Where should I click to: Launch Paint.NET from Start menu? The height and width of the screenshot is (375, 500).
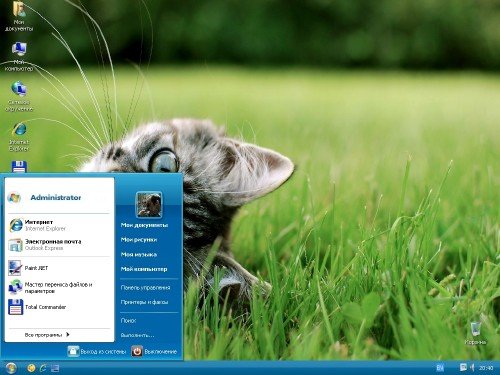(x=59, y=268)
